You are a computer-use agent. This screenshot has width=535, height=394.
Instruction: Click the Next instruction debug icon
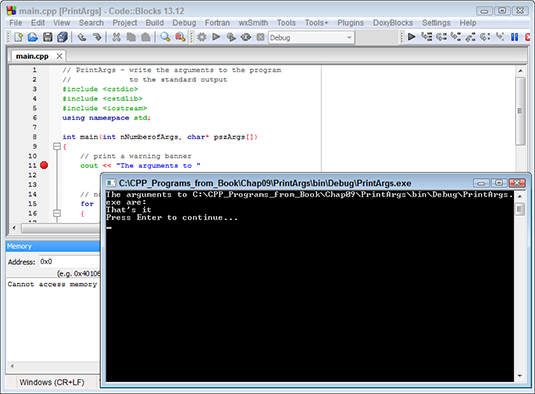[x=485, y=37]
